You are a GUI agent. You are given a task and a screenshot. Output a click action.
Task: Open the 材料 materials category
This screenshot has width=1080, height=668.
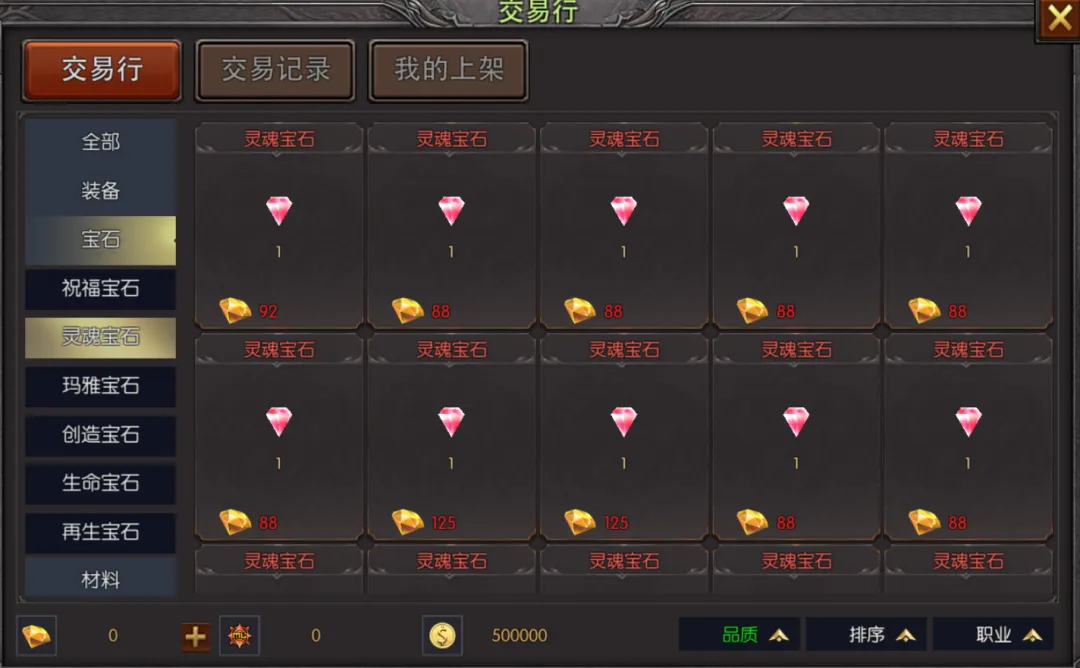point(101,580)
